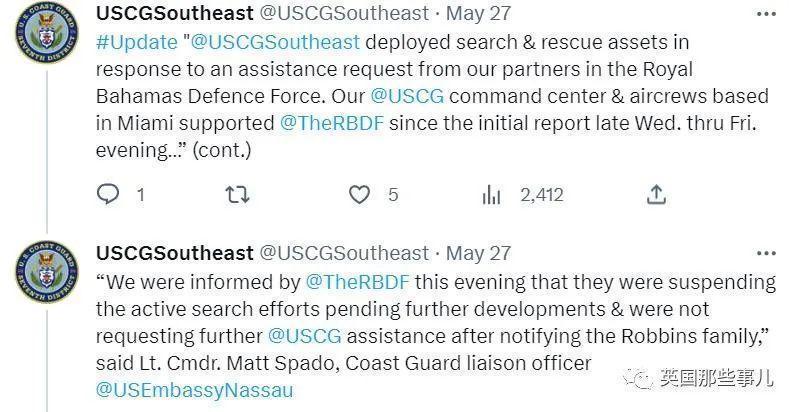Open the #Update hashtag link
The image size is (799, 412).
[x=137, y=42]
